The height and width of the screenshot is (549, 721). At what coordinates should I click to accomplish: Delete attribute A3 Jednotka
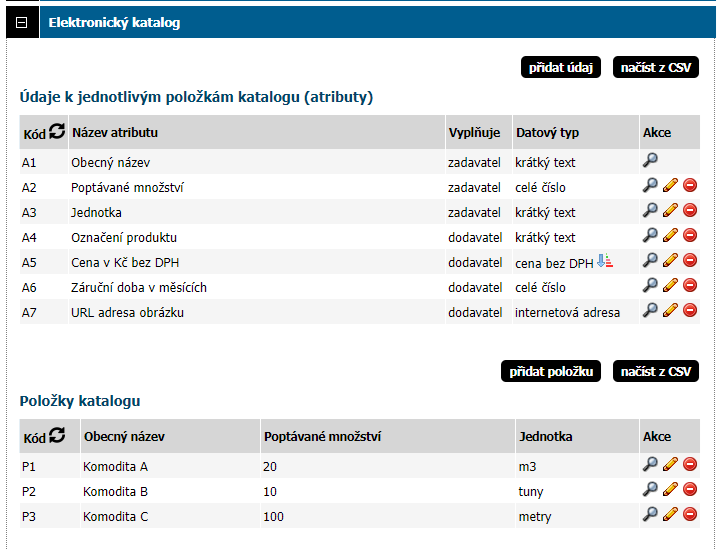click(x=690, y=210)
